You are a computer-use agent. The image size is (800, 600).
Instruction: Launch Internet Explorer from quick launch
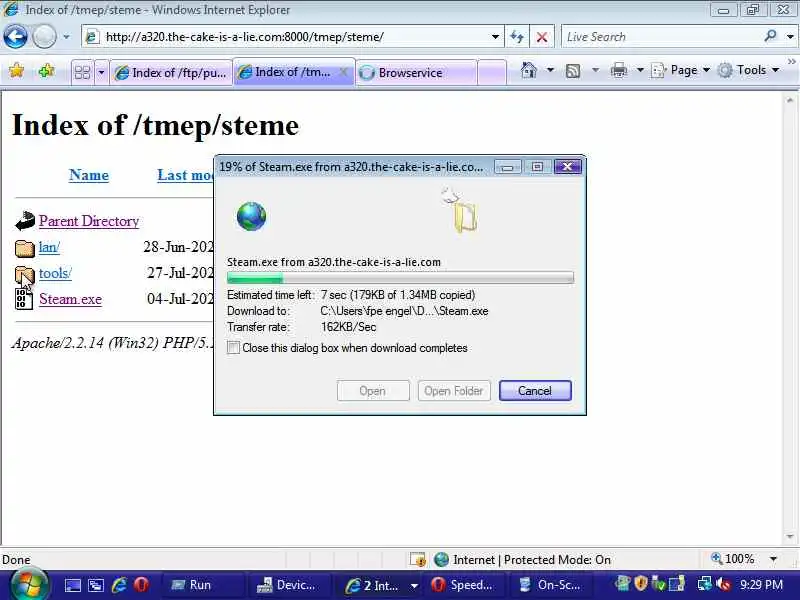pos(119,585)
